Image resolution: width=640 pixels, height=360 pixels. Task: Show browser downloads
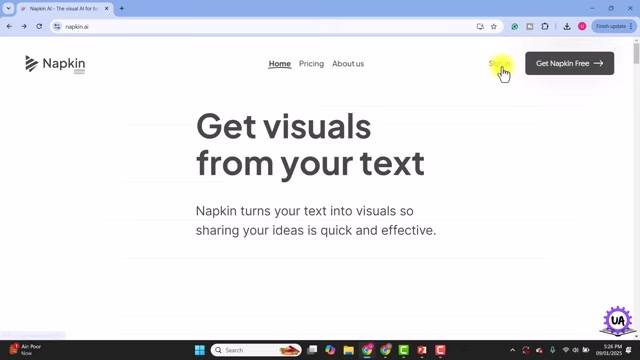pos(567,27)
